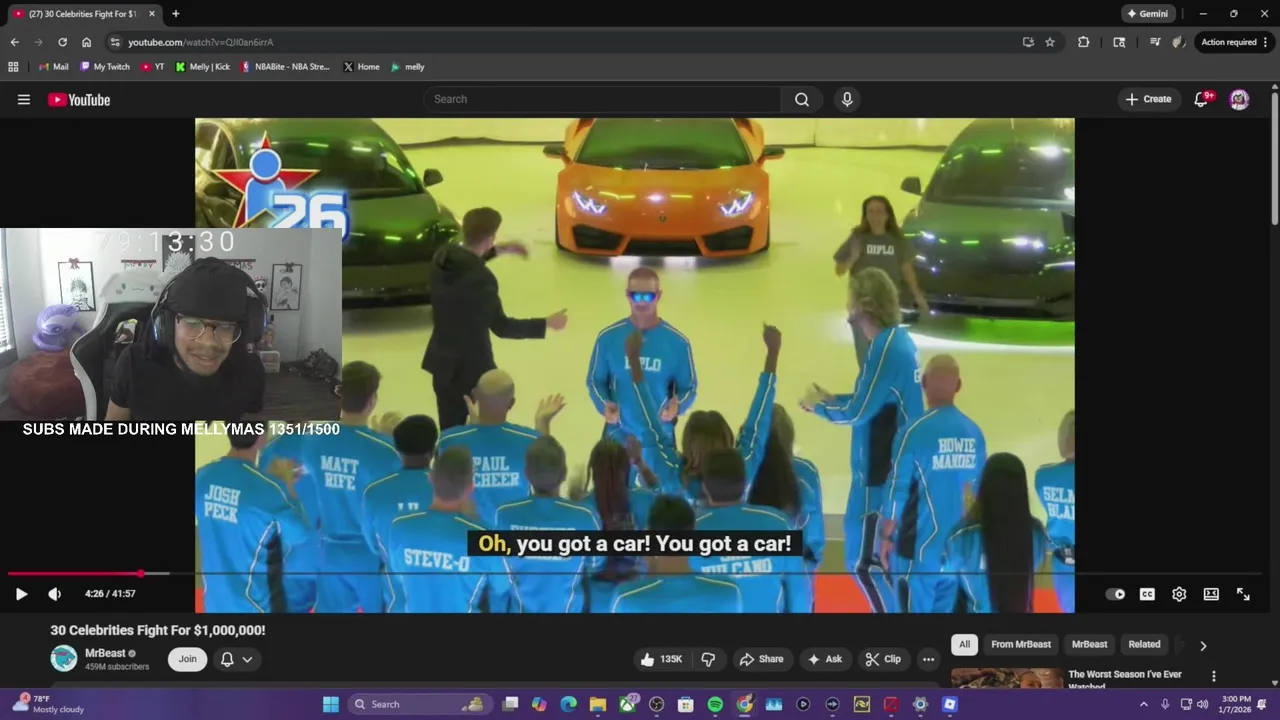Start voice search with the microphone icon
1280x720 pixels.
(x=847, y=99)
